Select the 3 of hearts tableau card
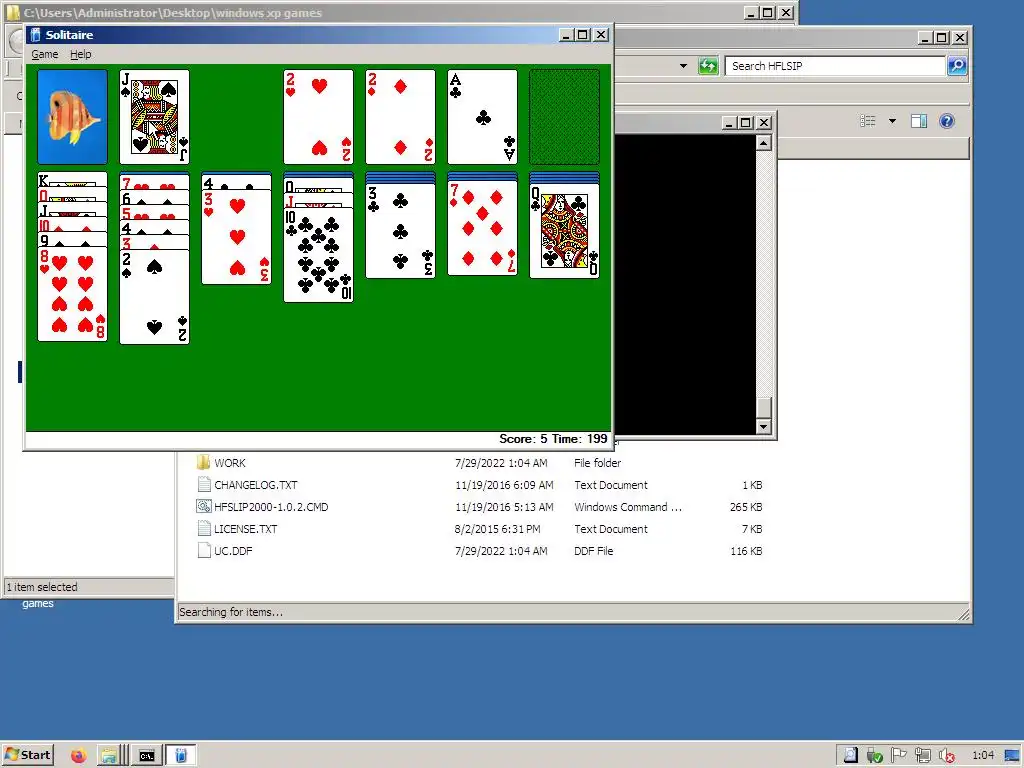Screen dimensions: 1024x768 [236, 237]
